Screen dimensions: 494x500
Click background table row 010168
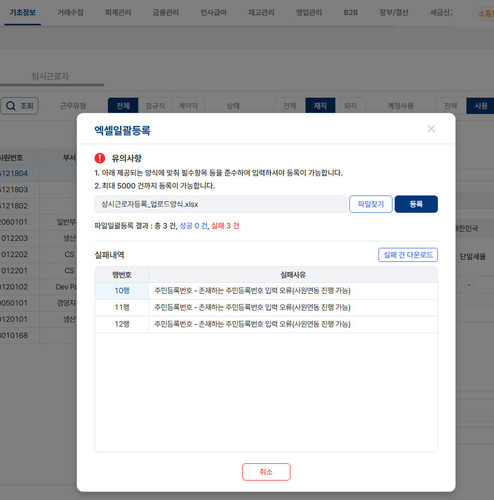(38, 335)
